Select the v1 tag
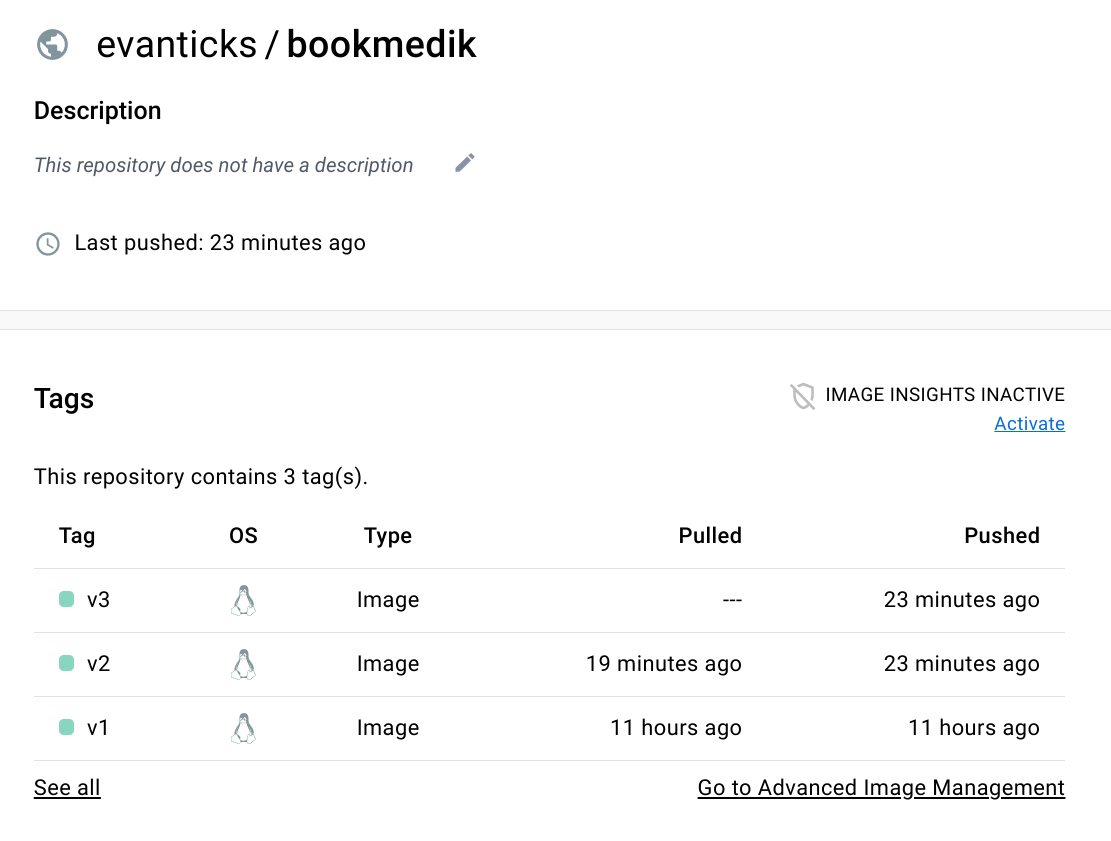The image size is (1111, 841). click(x=98, y=728)
